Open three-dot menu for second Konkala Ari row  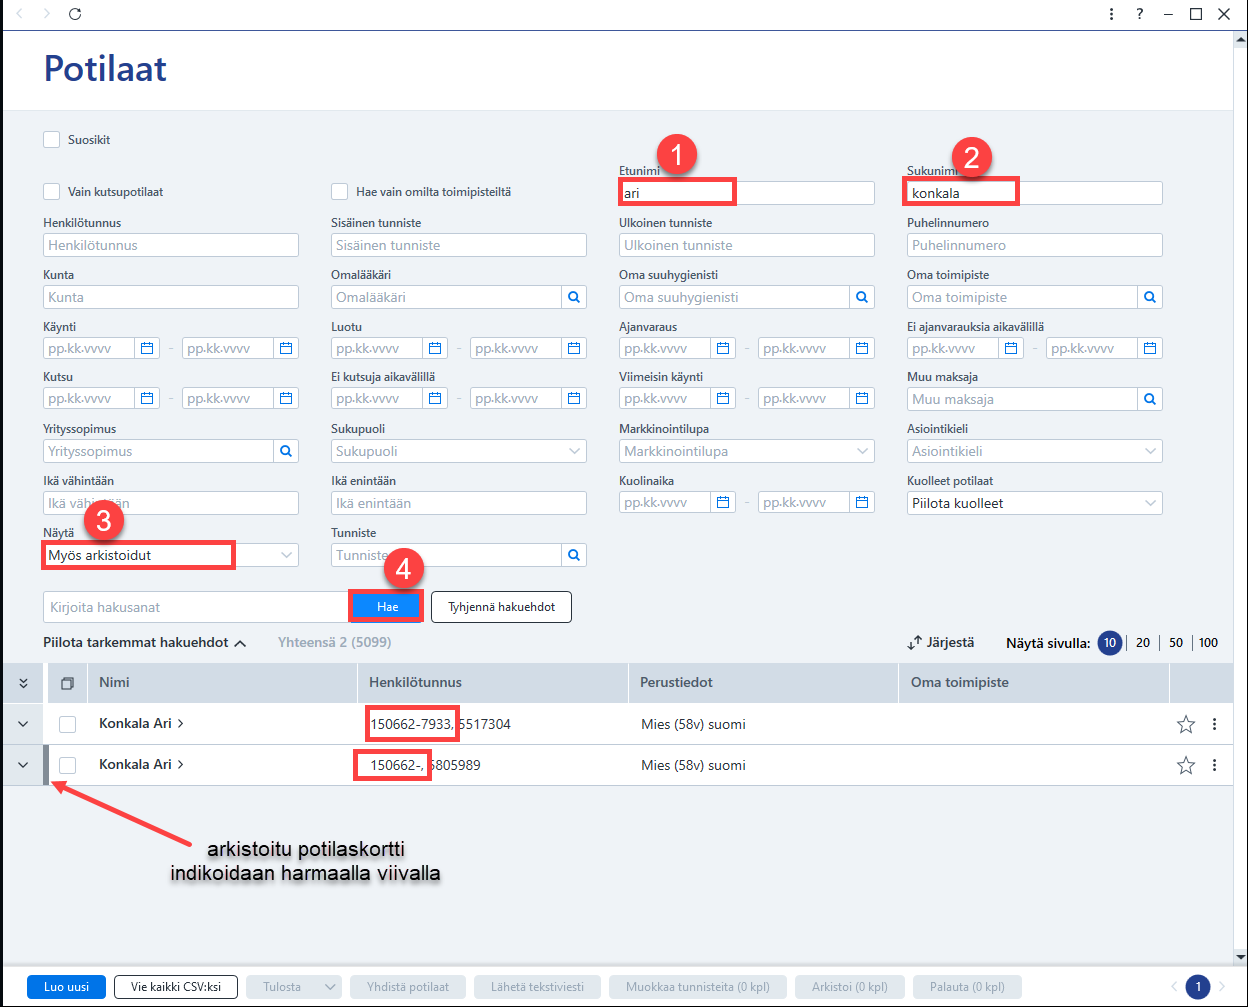pos(1214,765)
